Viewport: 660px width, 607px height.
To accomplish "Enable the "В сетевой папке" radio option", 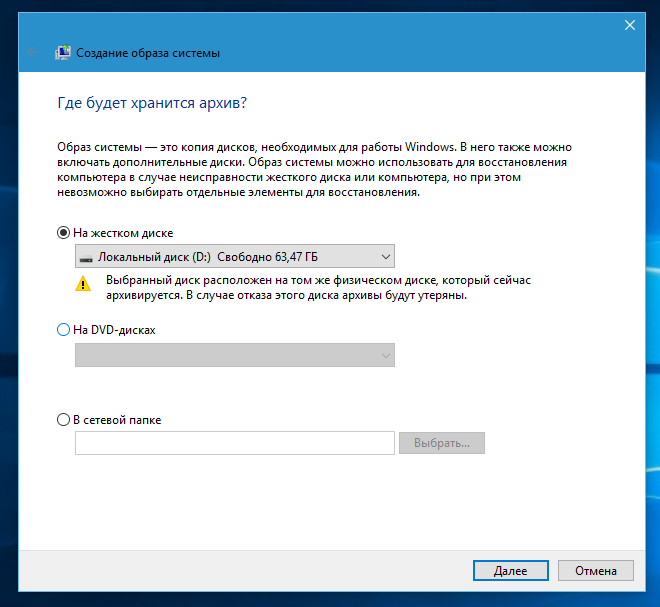I will pos(64,420).
